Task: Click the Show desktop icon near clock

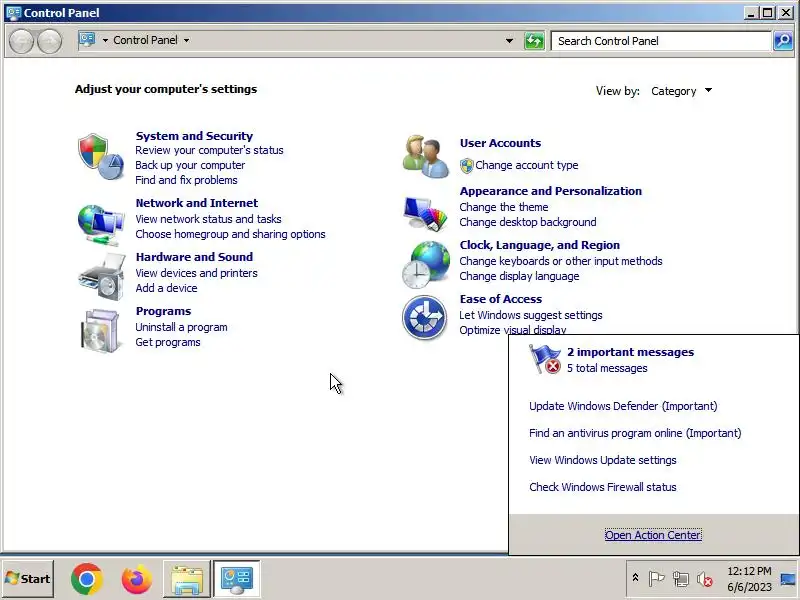Action: [x=789, y=579]
